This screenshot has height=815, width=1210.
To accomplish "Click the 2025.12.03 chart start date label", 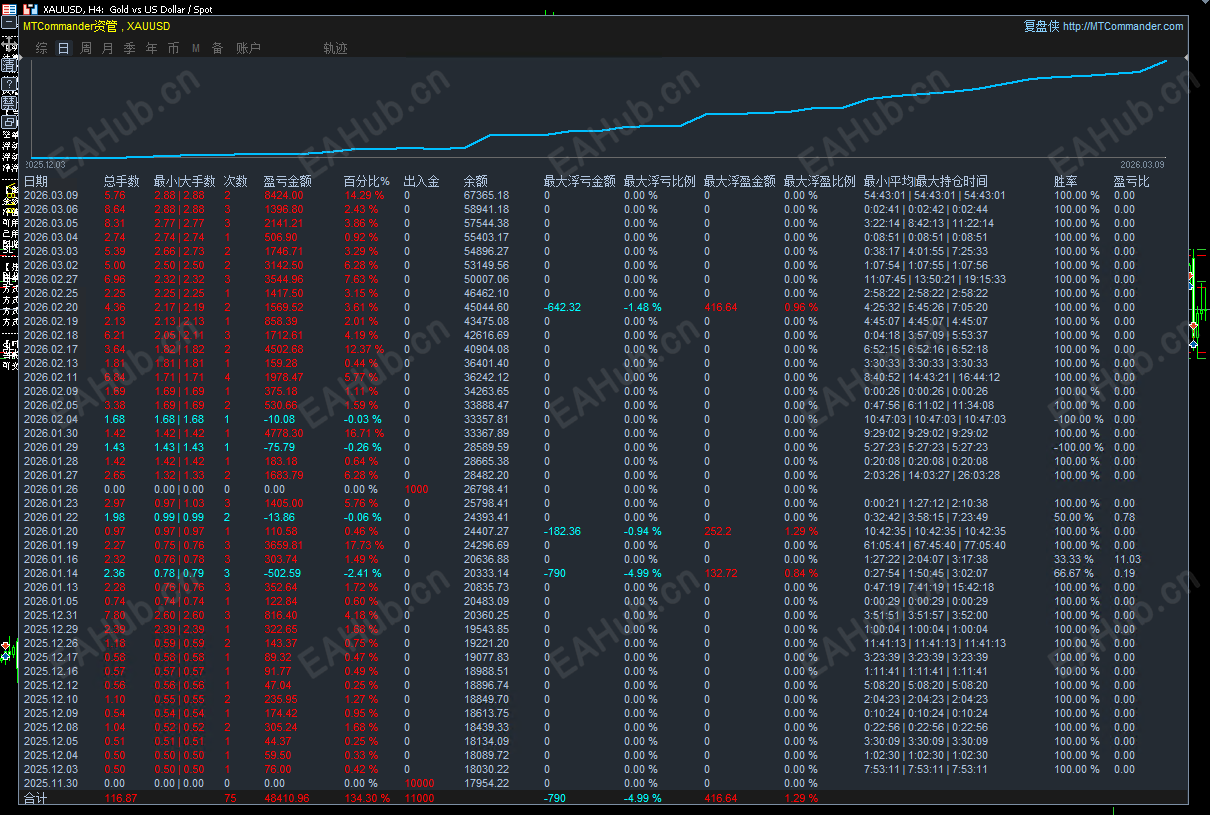I will pos(45,164).
